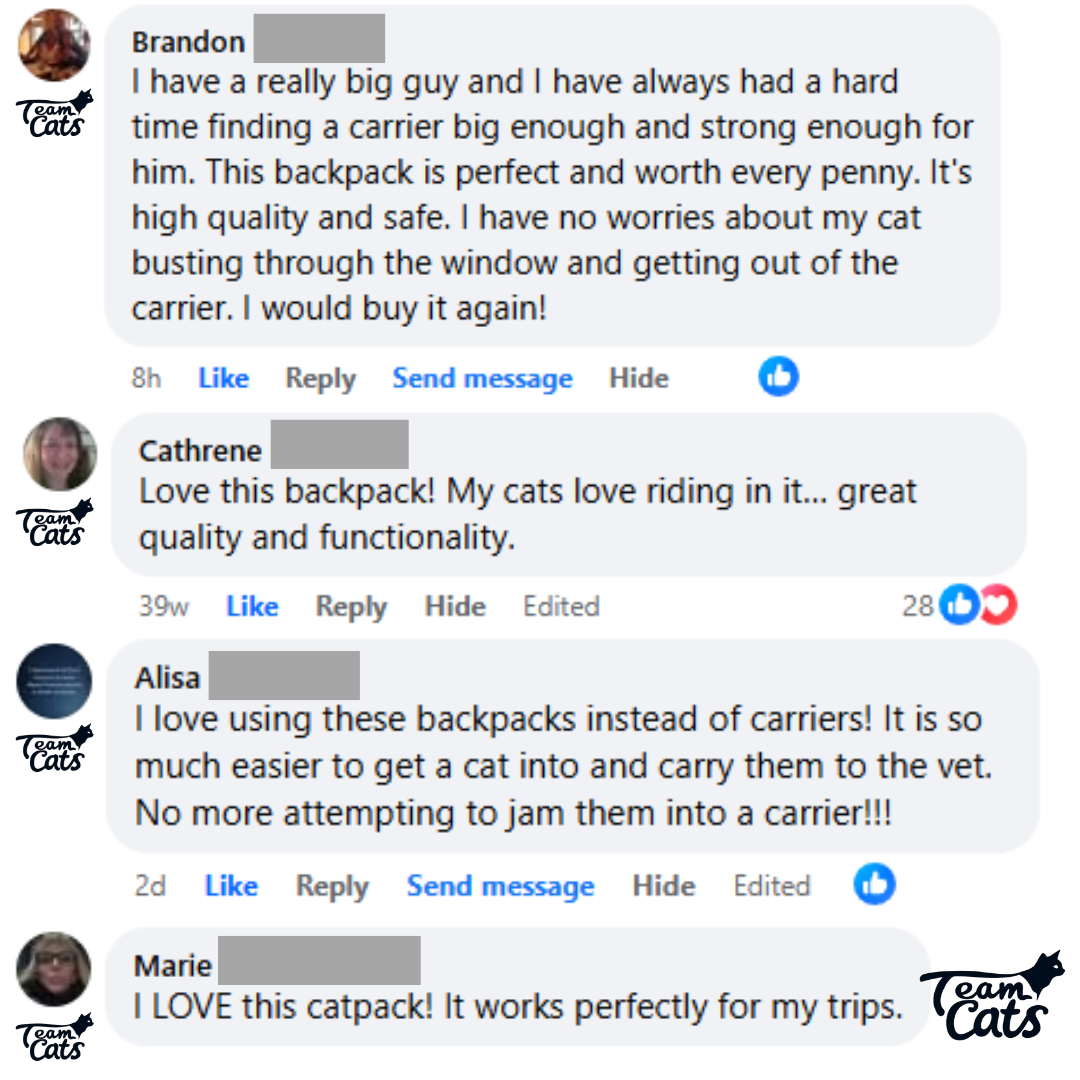Send message to Brandon
This screenshot has height=1080, width=1080.
[482, 379]
